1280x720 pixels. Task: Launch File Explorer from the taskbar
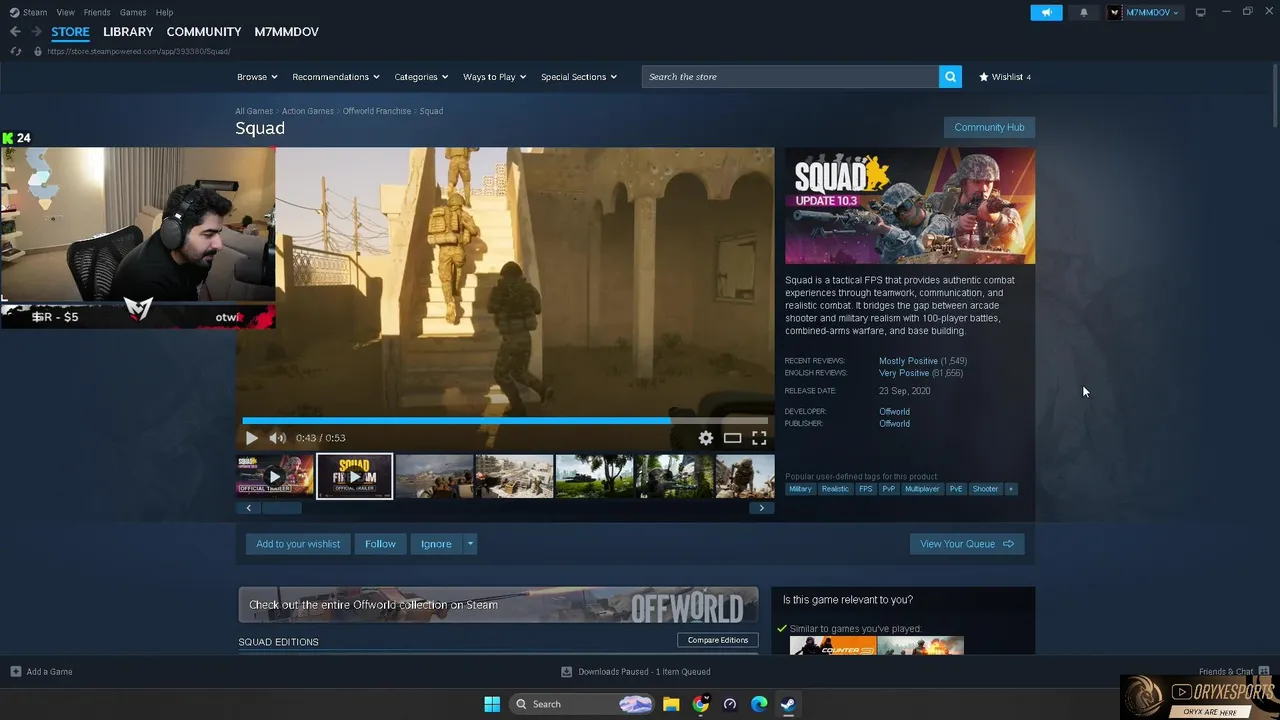pos(671,704)
